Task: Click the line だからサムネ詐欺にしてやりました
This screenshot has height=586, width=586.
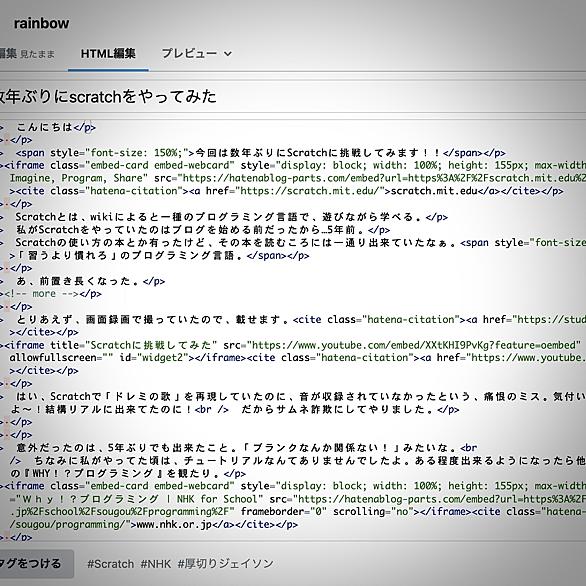Action: click(x=350, y=409)
